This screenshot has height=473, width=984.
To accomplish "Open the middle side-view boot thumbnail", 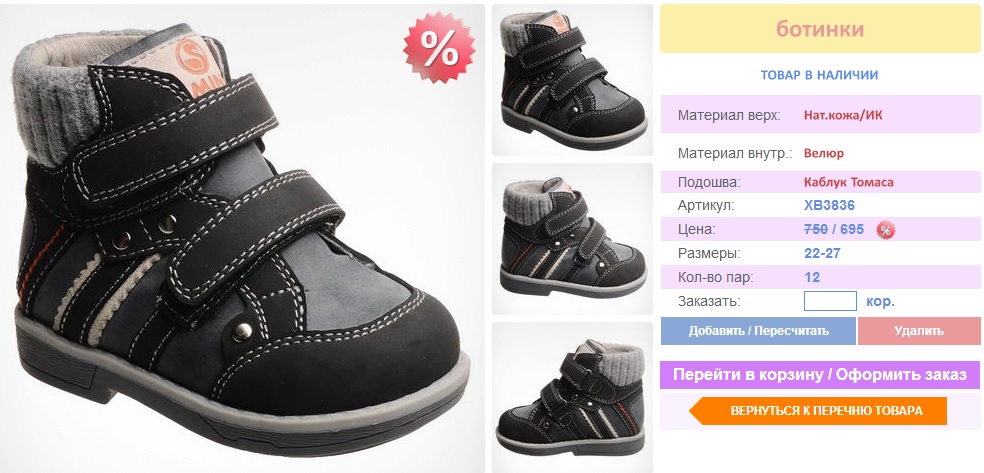I will coord(572,239).
